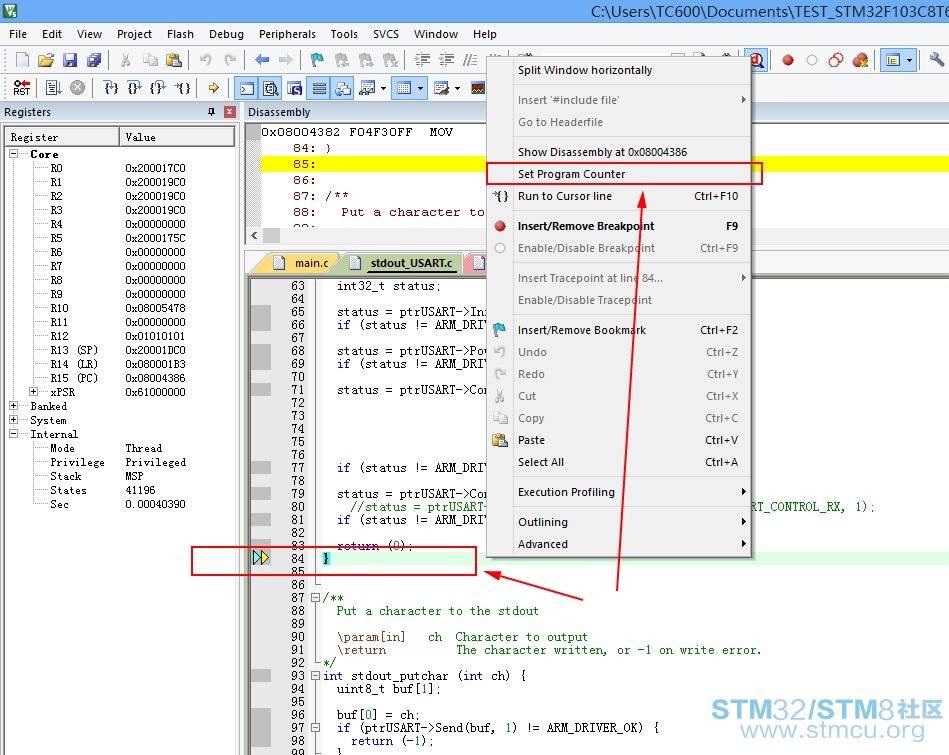Open the Debug menu

coord(226,34)
